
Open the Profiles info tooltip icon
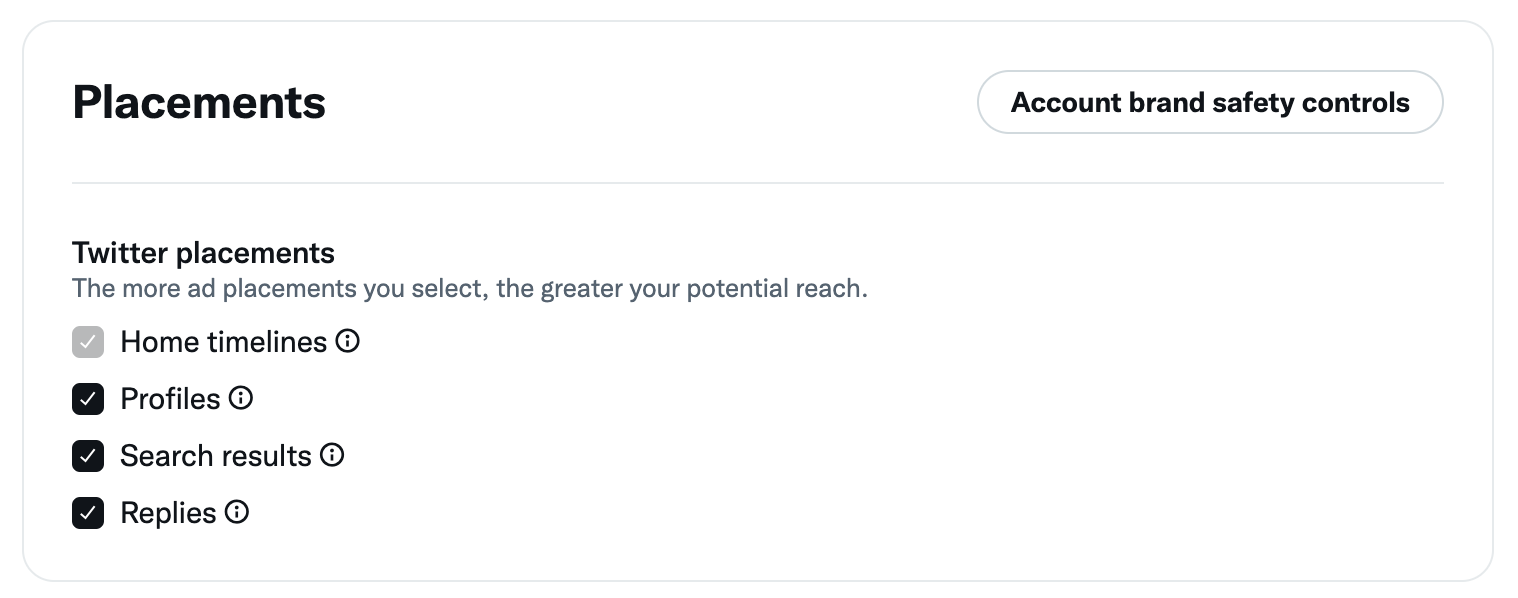[241, 399]
